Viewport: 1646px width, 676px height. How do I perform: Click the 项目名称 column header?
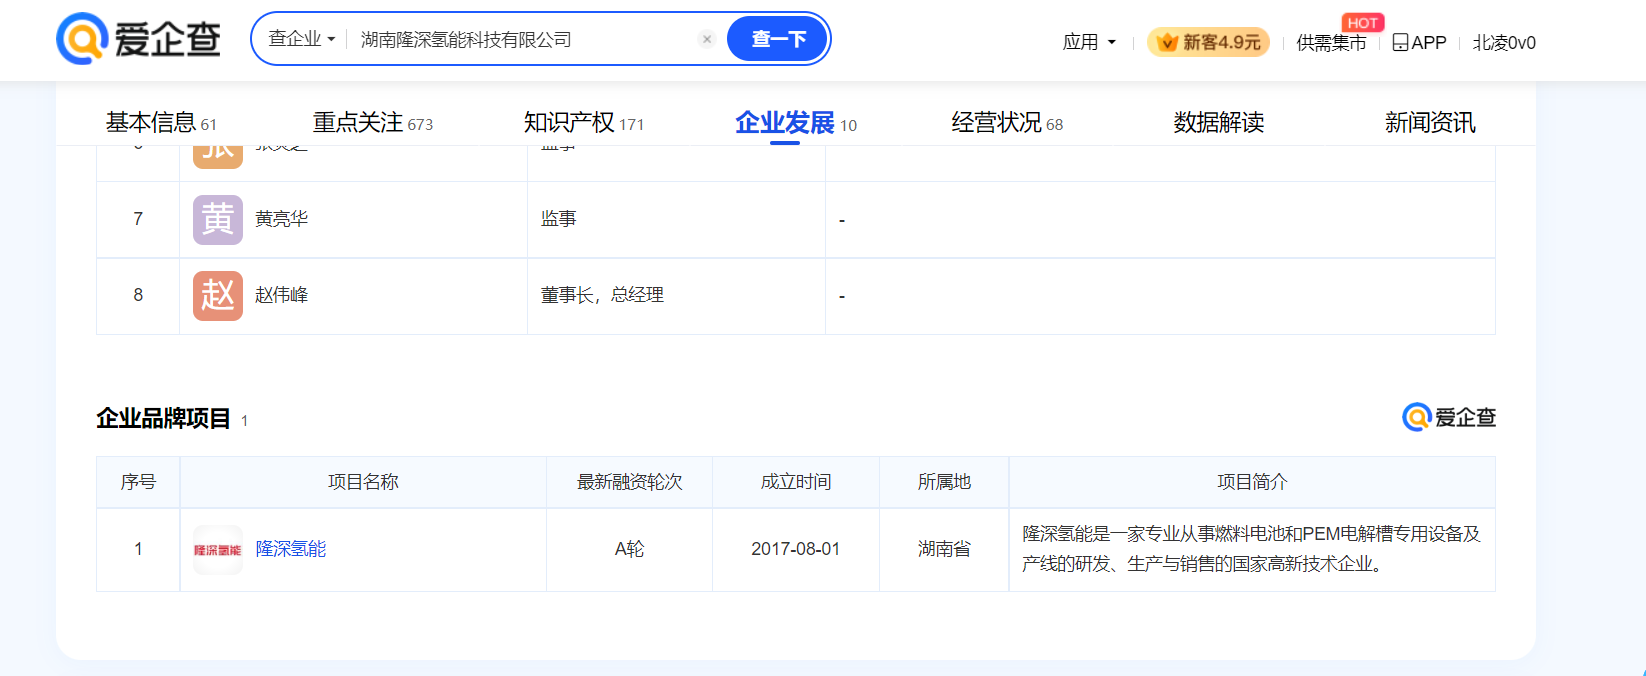363,482
